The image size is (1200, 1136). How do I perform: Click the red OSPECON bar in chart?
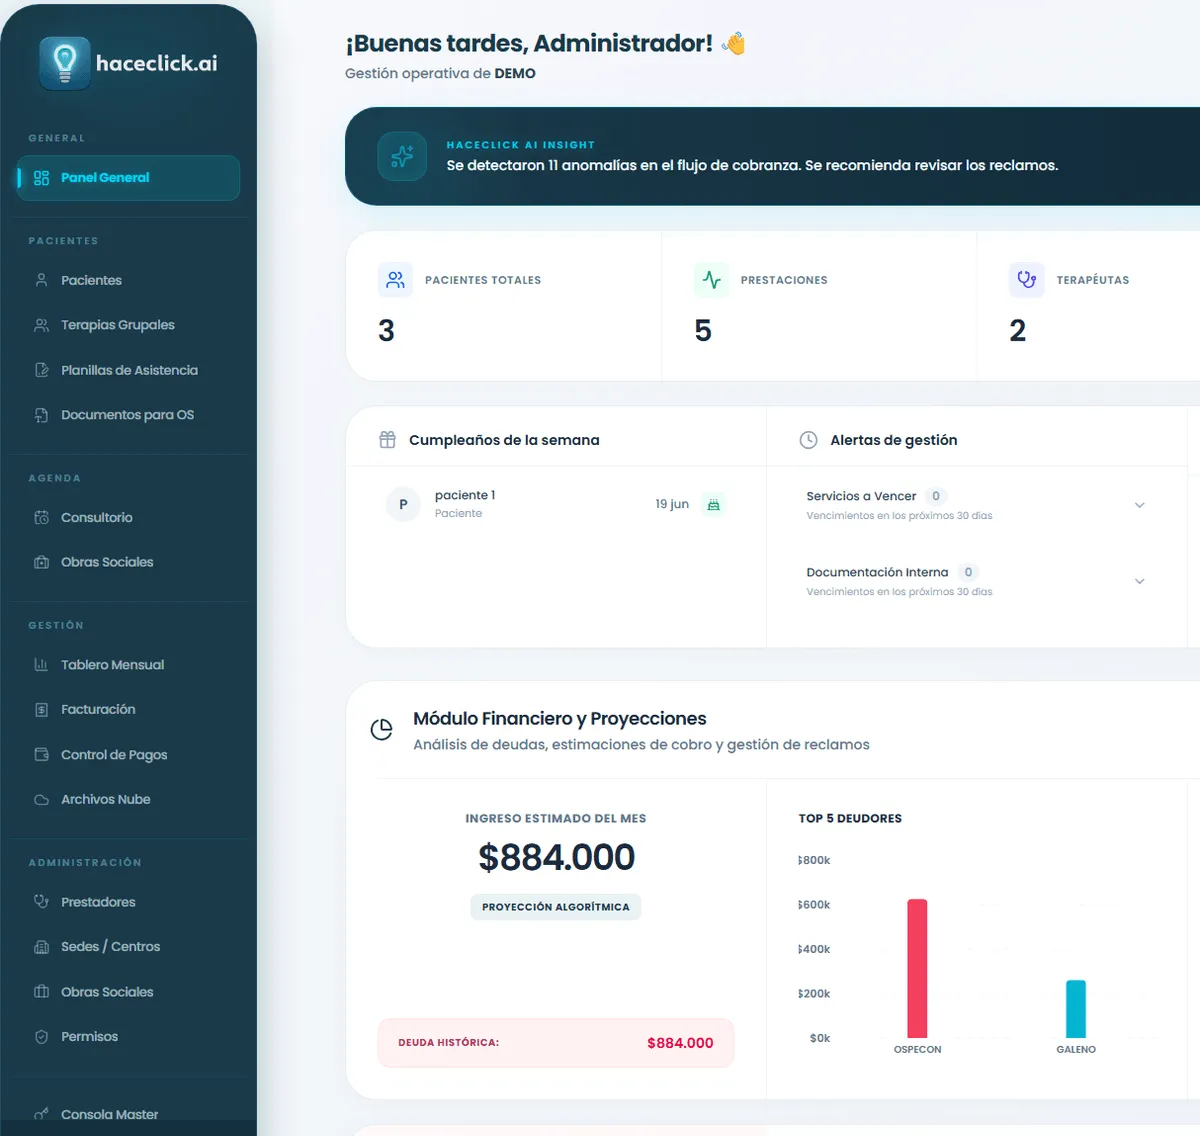pyautogui.click(x=917, y=968)
